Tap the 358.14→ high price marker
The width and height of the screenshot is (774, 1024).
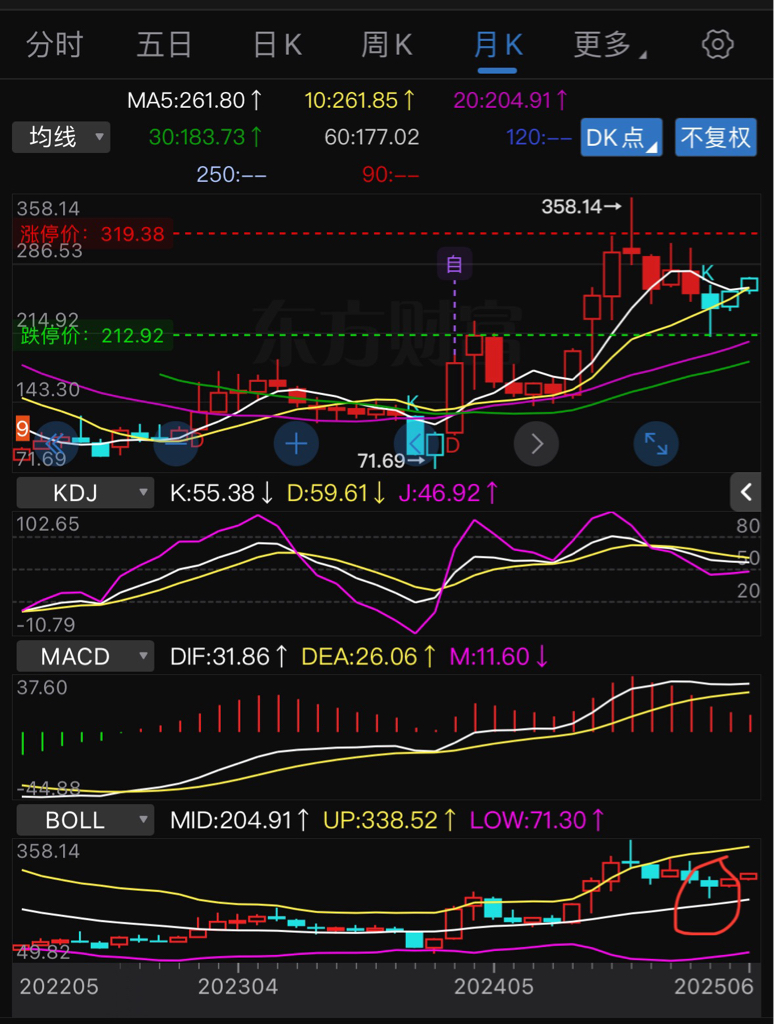[x=581, y=207]
